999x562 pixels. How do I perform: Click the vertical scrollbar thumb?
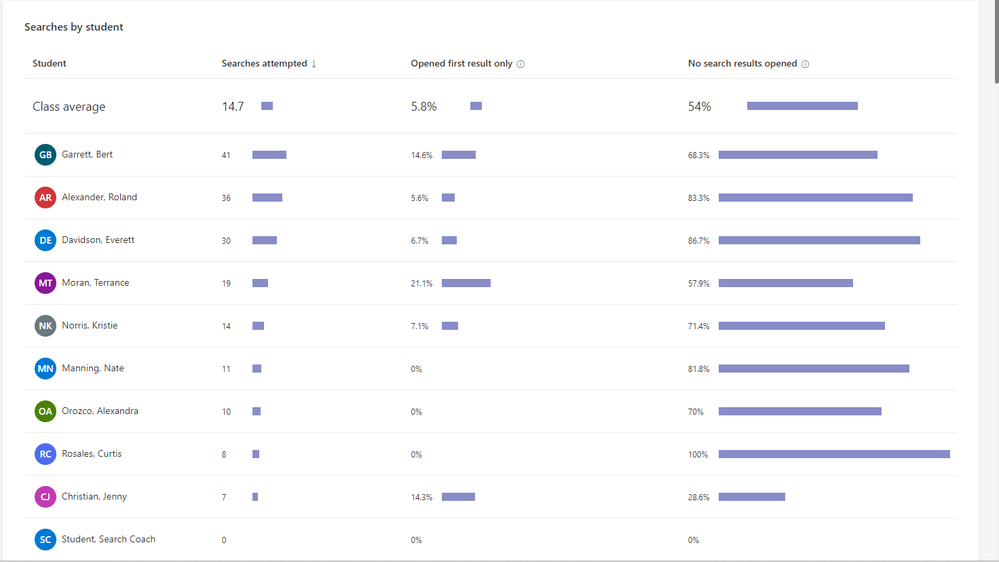(993, 42)
